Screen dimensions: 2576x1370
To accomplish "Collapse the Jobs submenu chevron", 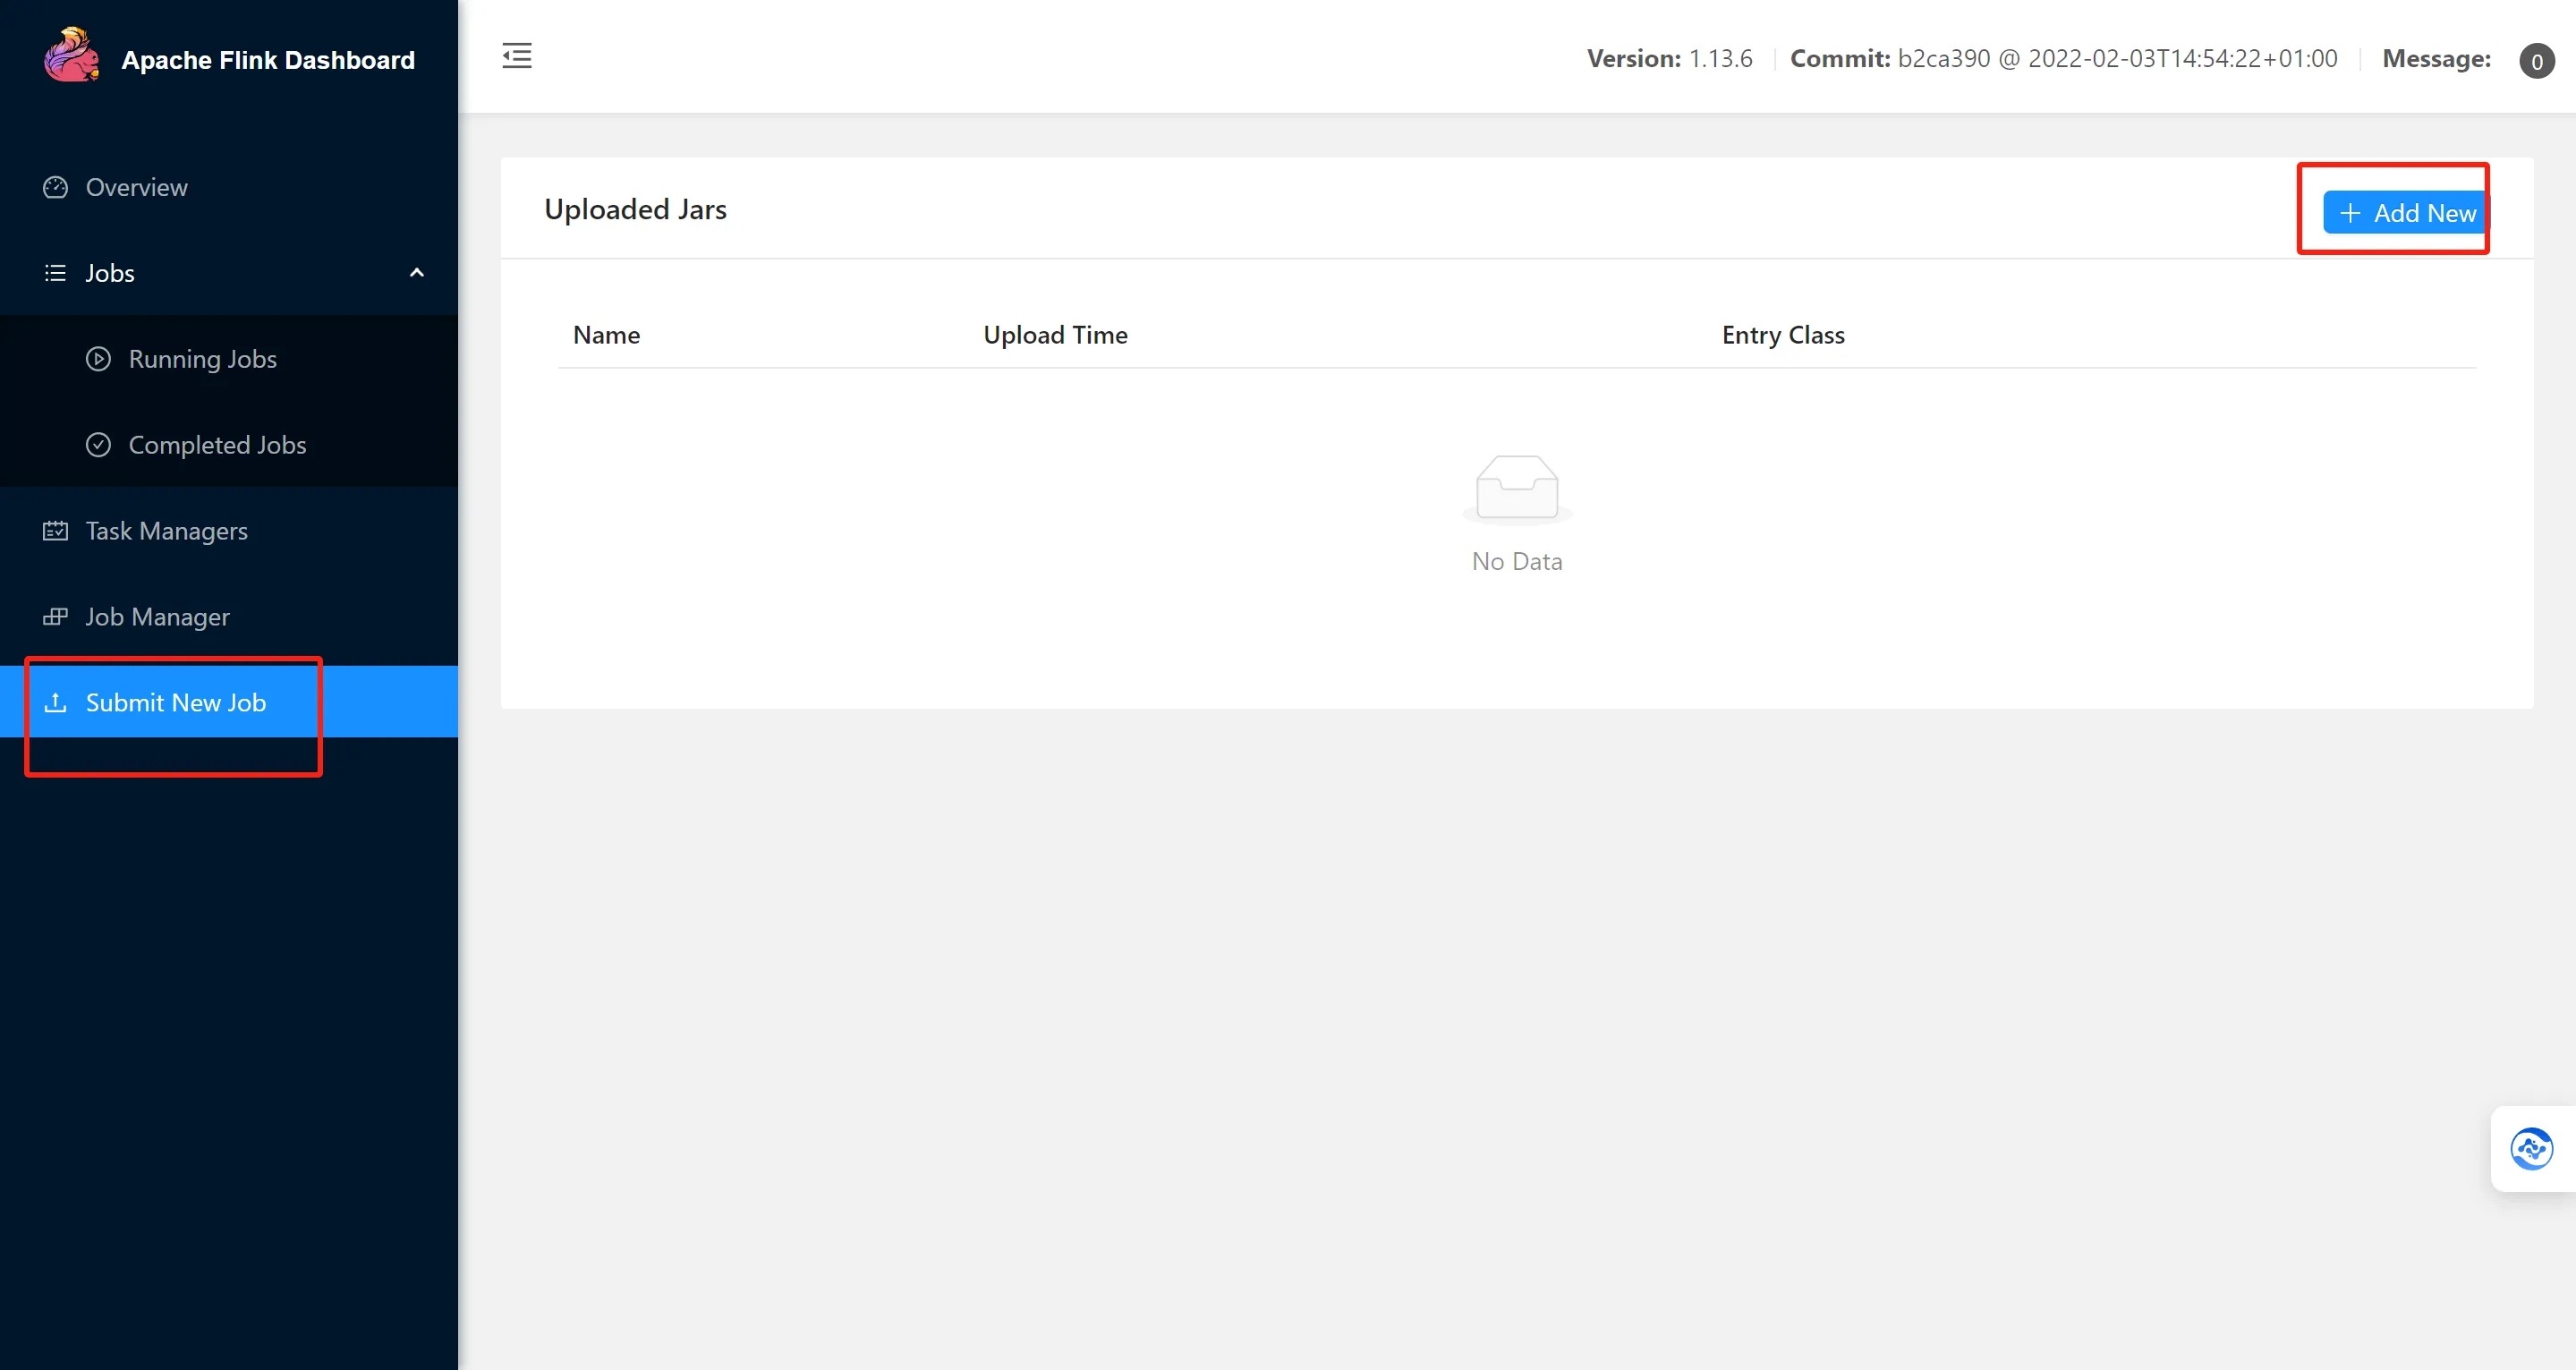I will [x=417, y=273].
